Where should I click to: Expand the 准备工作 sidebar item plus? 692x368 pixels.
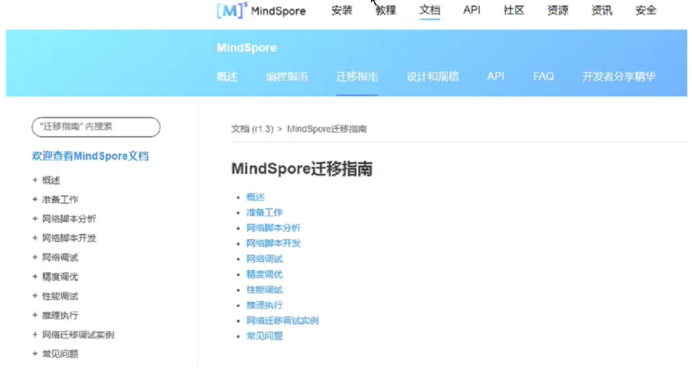click(35, 199)
